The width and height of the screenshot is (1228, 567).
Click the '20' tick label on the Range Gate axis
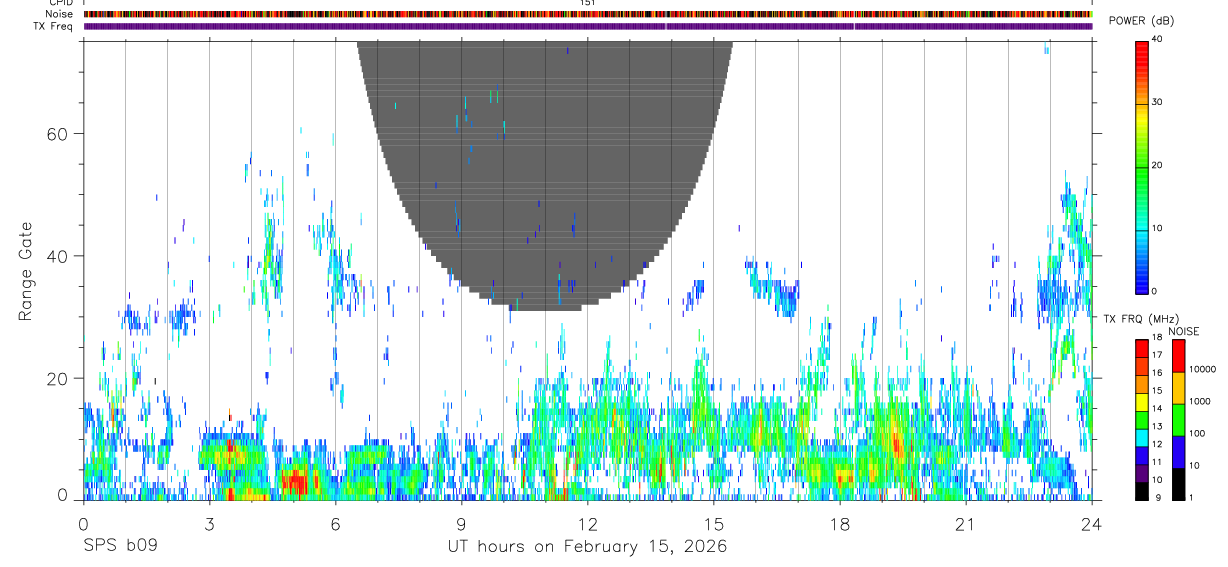click(x=58, y=379)
